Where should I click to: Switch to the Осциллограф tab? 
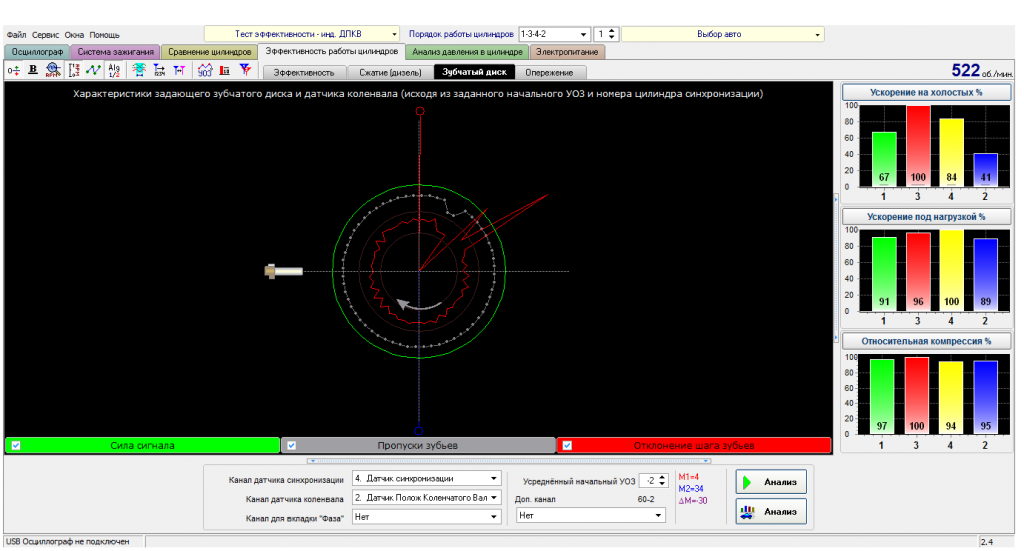click(x=37, y=52)
